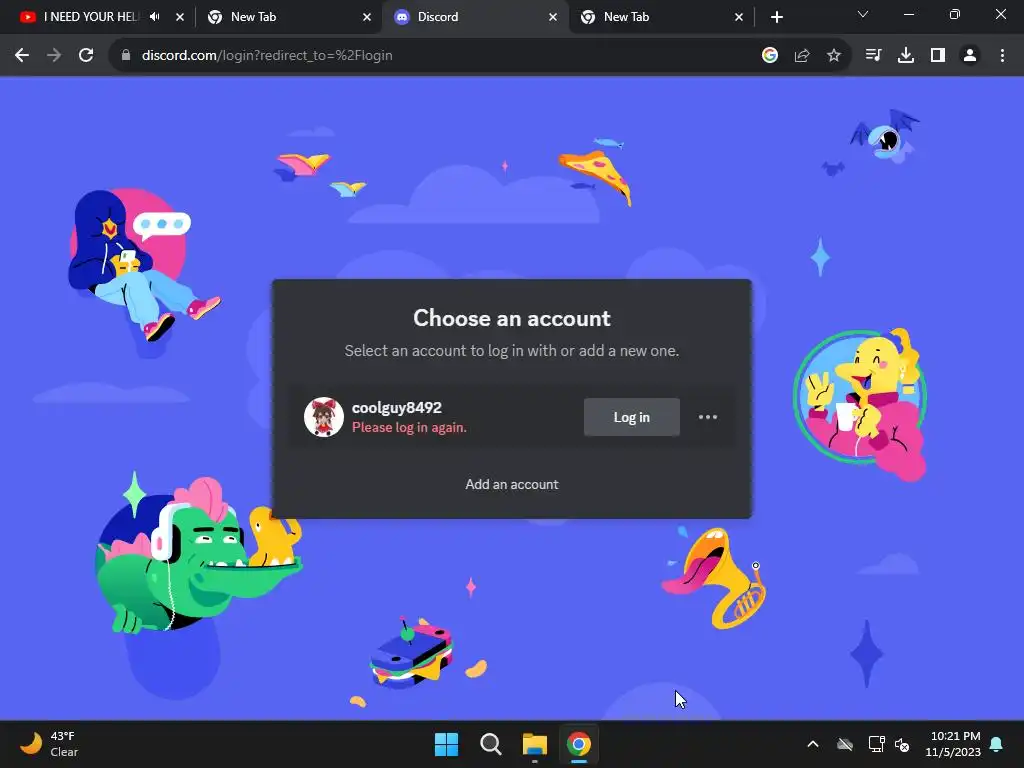Click the muted volume tray icon
1024x768 pixels.
click(x=902, y=744)
